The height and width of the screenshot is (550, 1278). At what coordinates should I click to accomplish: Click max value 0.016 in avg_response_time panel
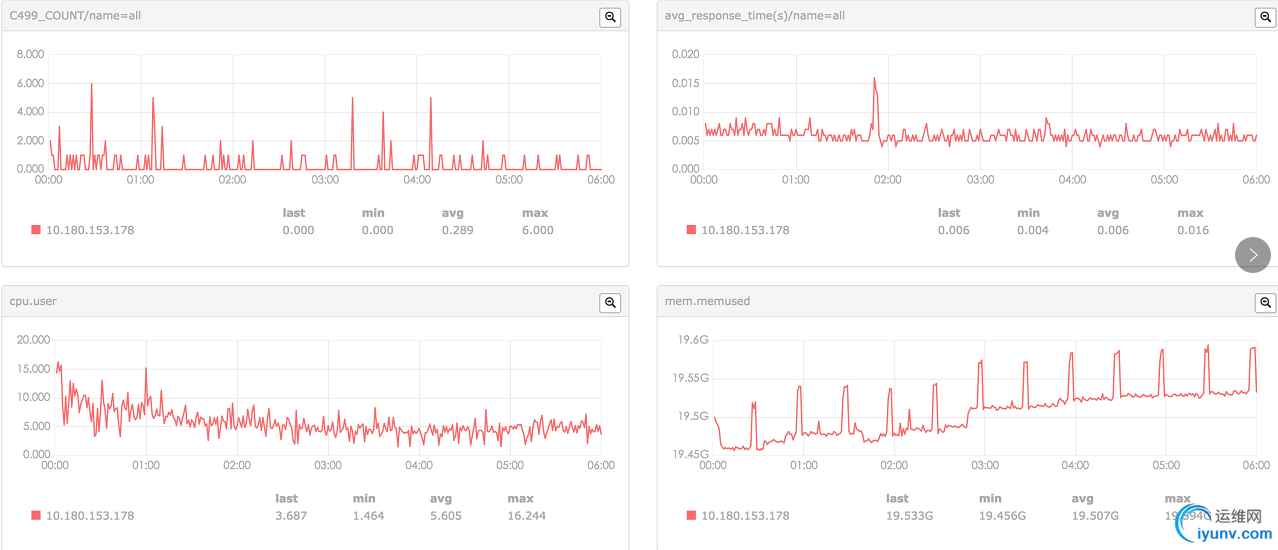(x=1193, y=230)
